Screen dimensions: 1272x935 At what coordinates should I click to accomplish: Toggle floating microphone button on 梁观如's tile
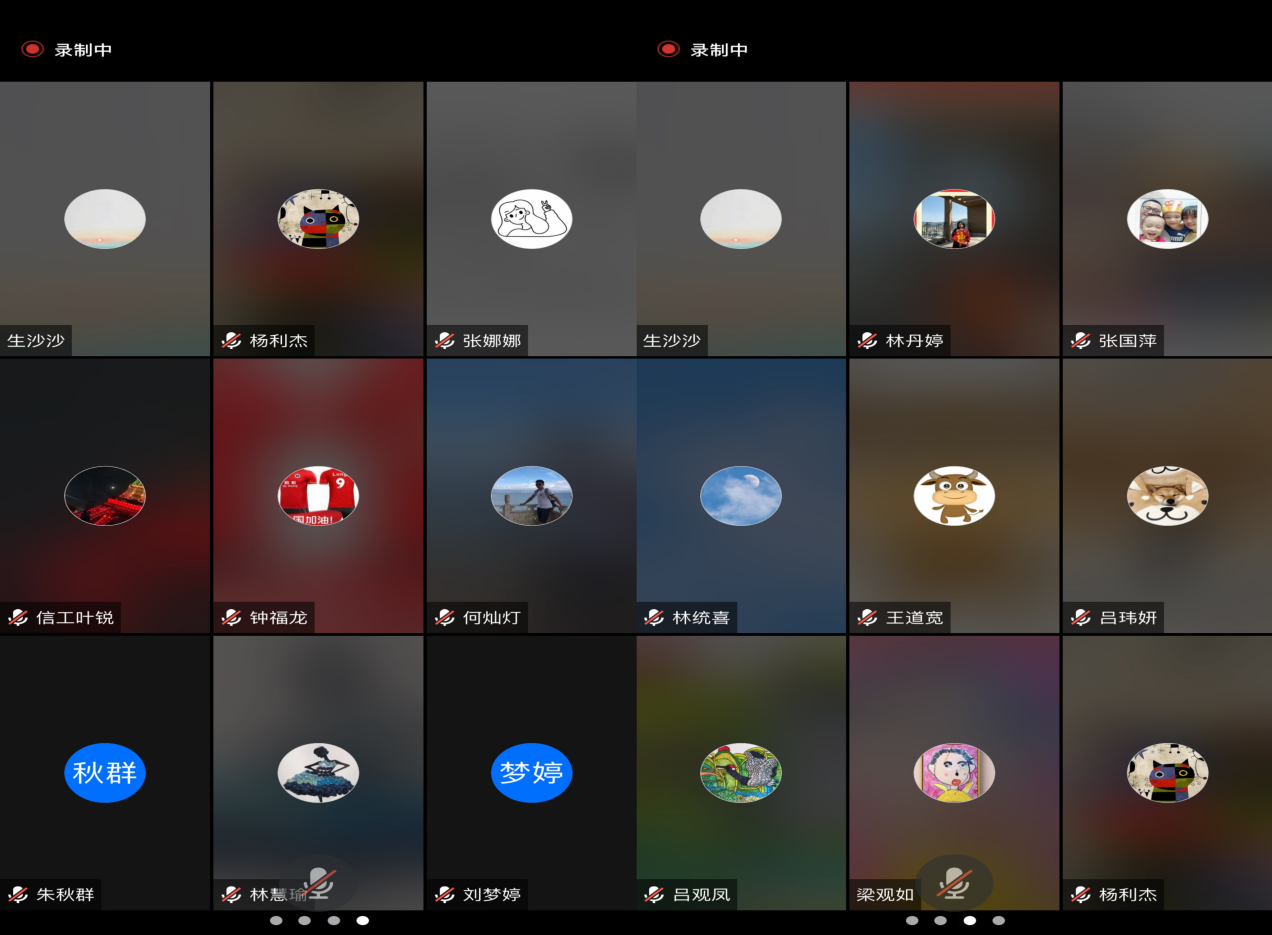click(x=954, y=883)
